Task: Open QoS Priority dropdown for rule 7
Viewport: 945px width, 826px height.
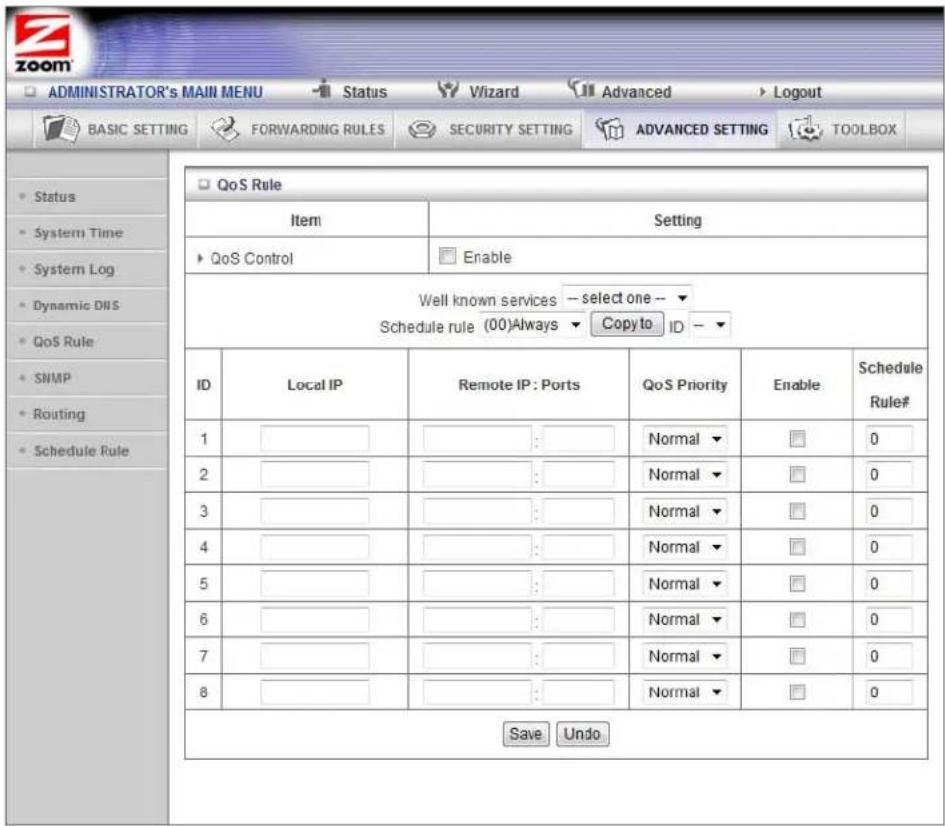Action: (684, 655)
